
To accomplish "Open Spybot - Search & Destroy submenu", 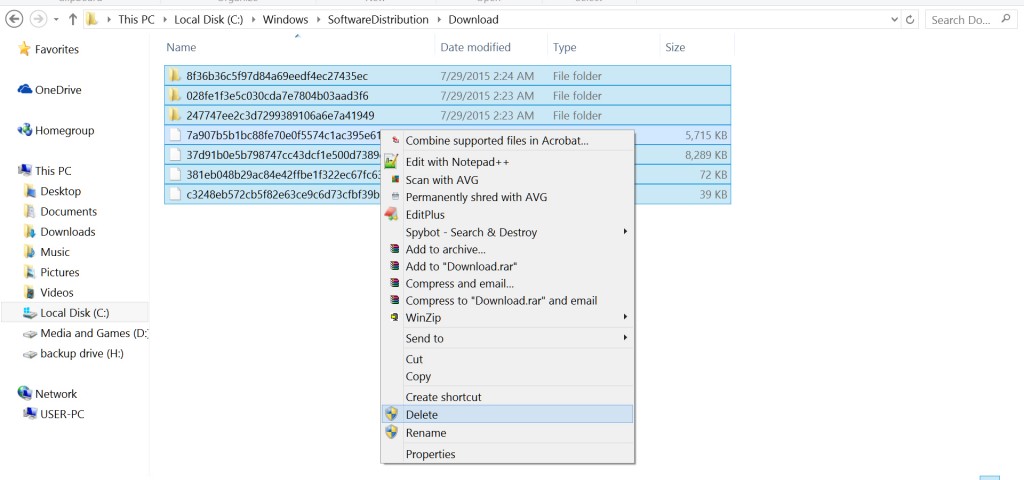I will point(507,232).
